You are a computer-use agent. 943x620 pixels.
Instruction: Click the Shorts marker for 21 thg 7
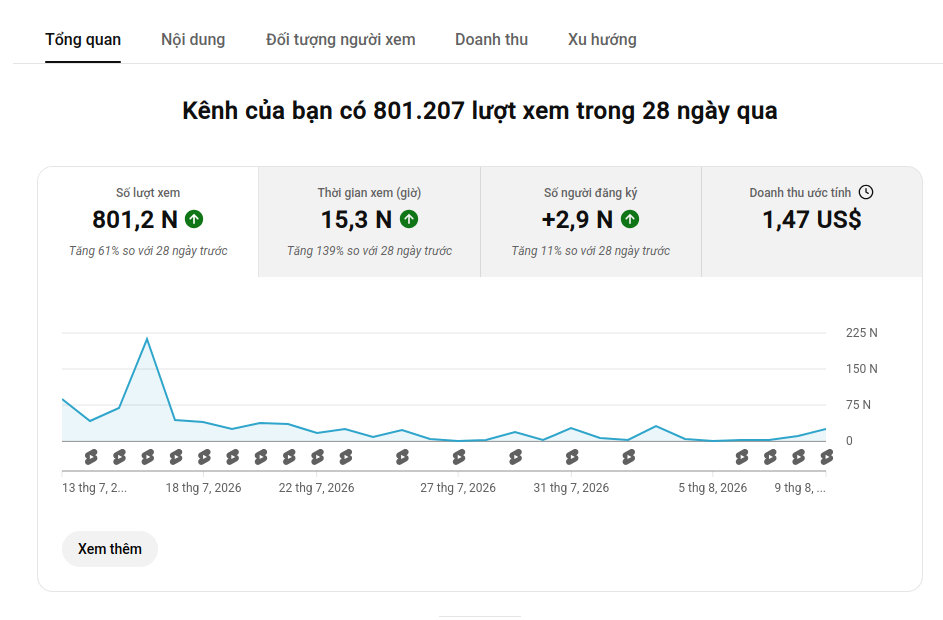[289, 458]
